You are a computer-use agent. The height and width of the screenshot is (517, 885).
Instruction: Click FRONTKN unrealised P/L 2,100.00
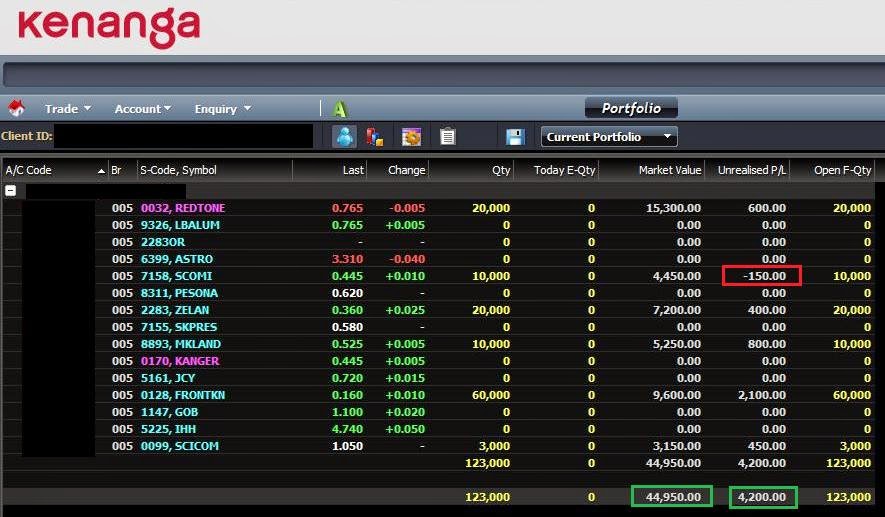pos(761,395)
